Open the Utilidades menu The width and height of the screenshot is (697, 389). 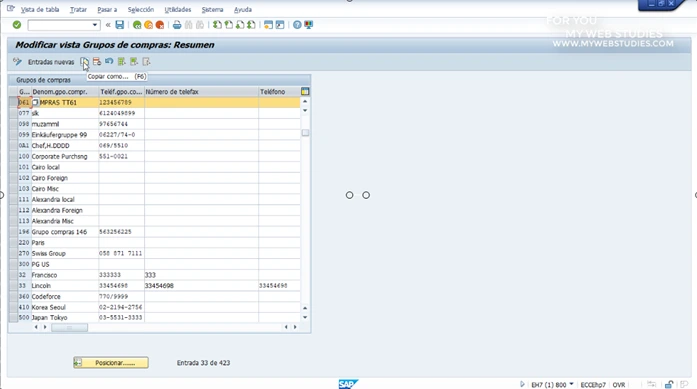177,9
